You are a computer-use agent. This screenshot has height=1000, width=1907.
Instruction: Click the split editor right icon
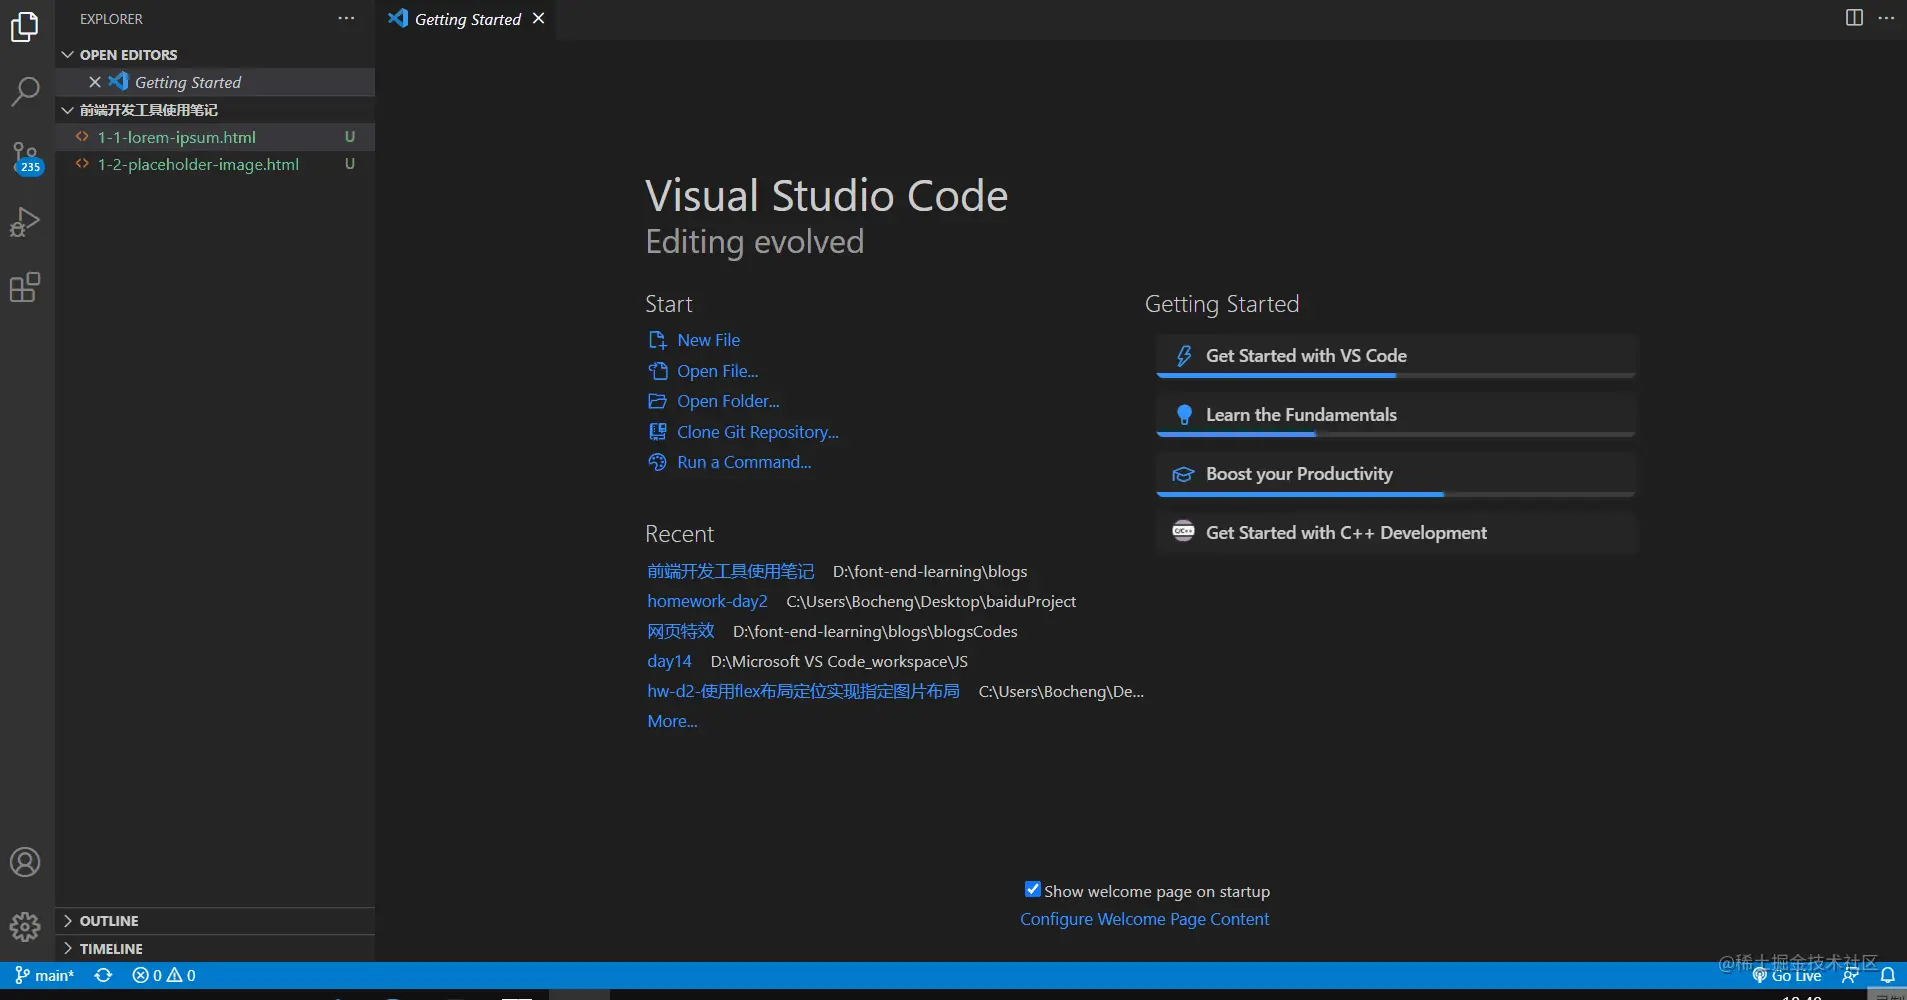tap(1853, 18)
